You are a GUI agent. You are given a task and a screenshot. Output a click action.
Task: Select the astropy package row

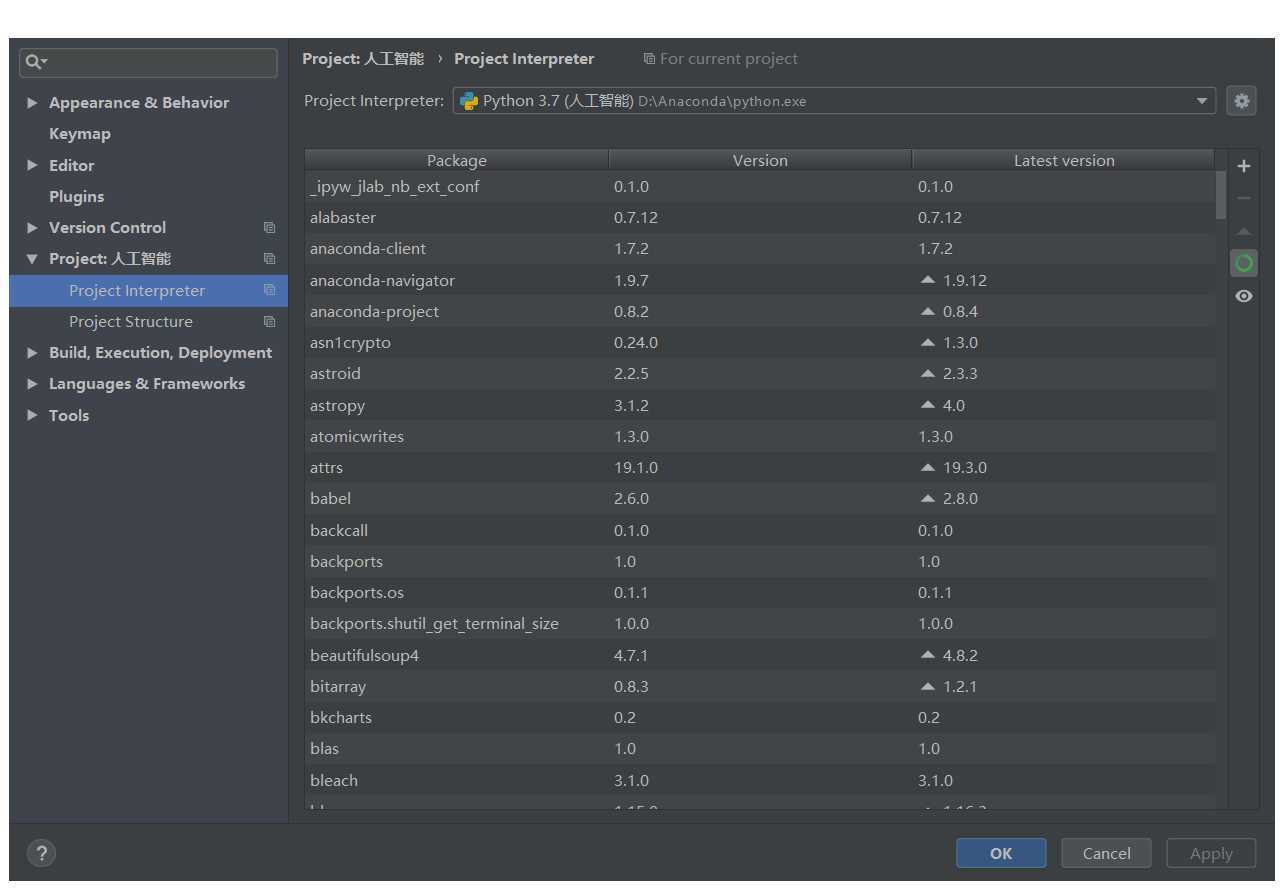tap(760, 405)
